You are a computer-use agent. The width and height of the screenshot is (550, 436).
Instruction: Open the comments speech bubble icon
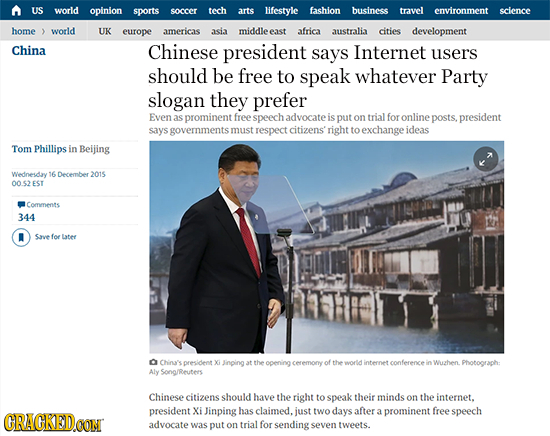tap(21, 204)
